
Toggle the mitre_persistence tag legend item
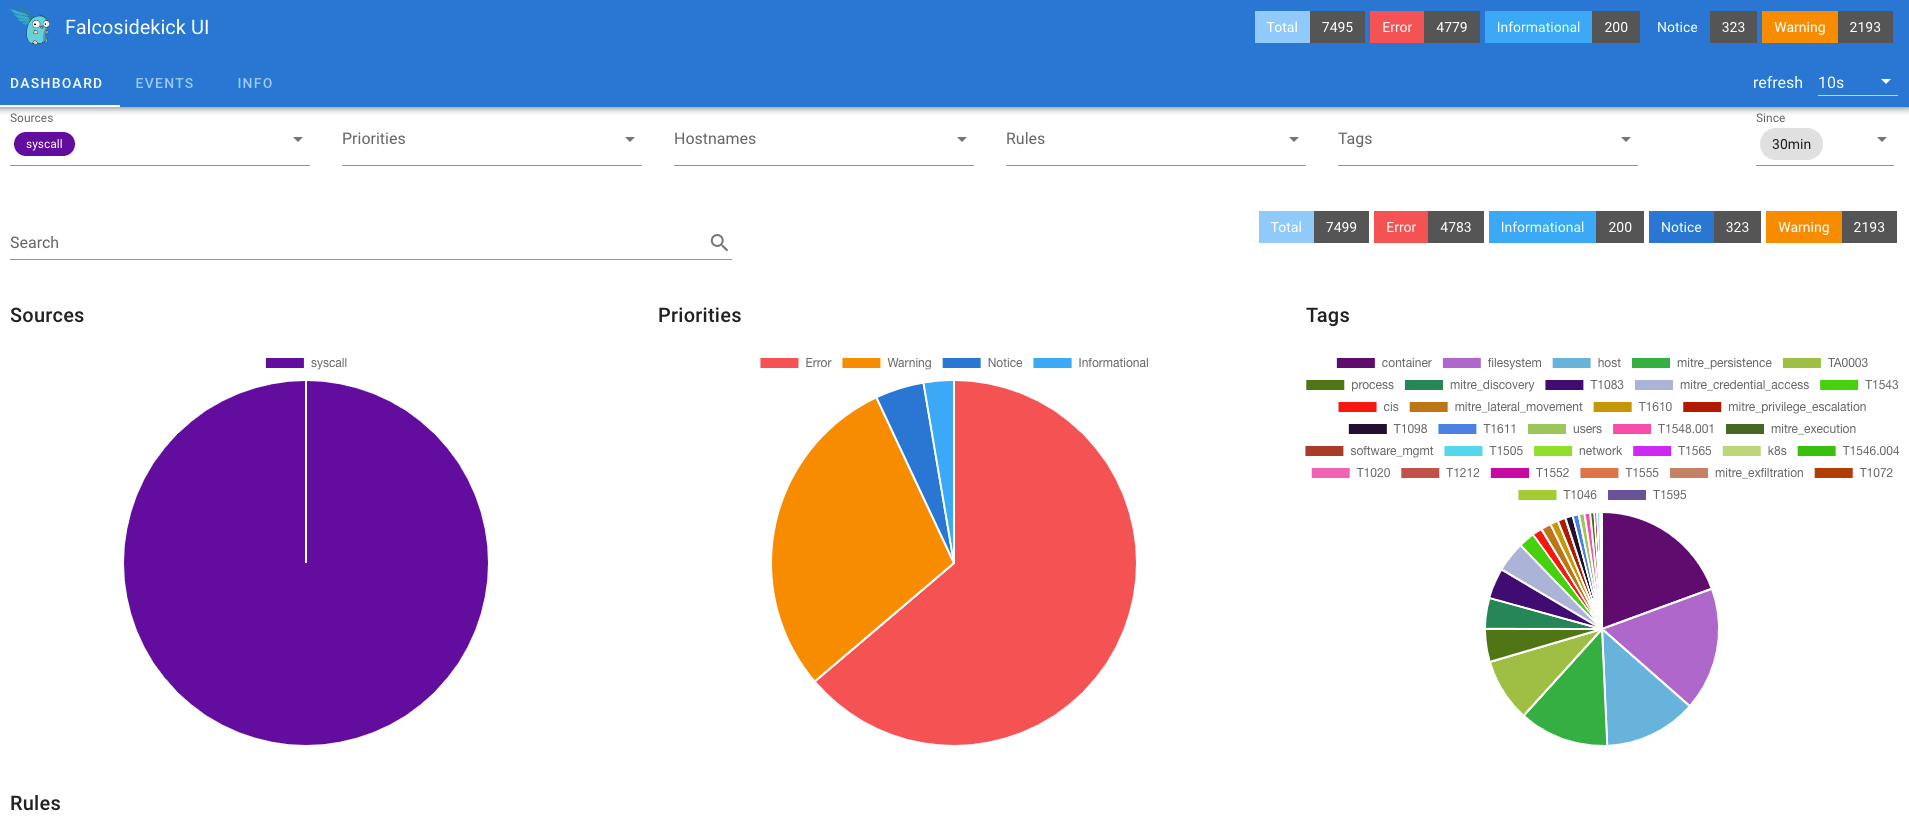(1702, 363)
